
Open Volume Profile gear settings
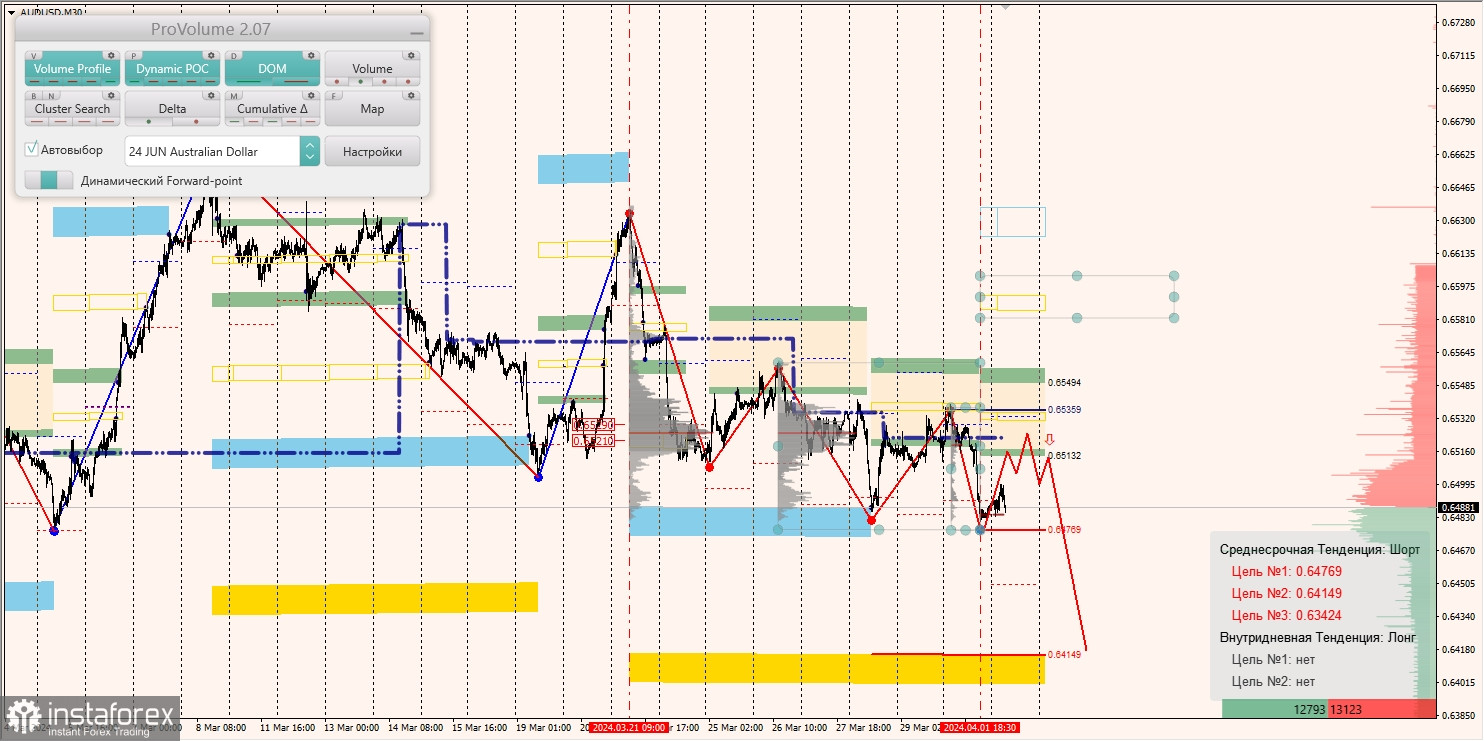tap(111, 56)
